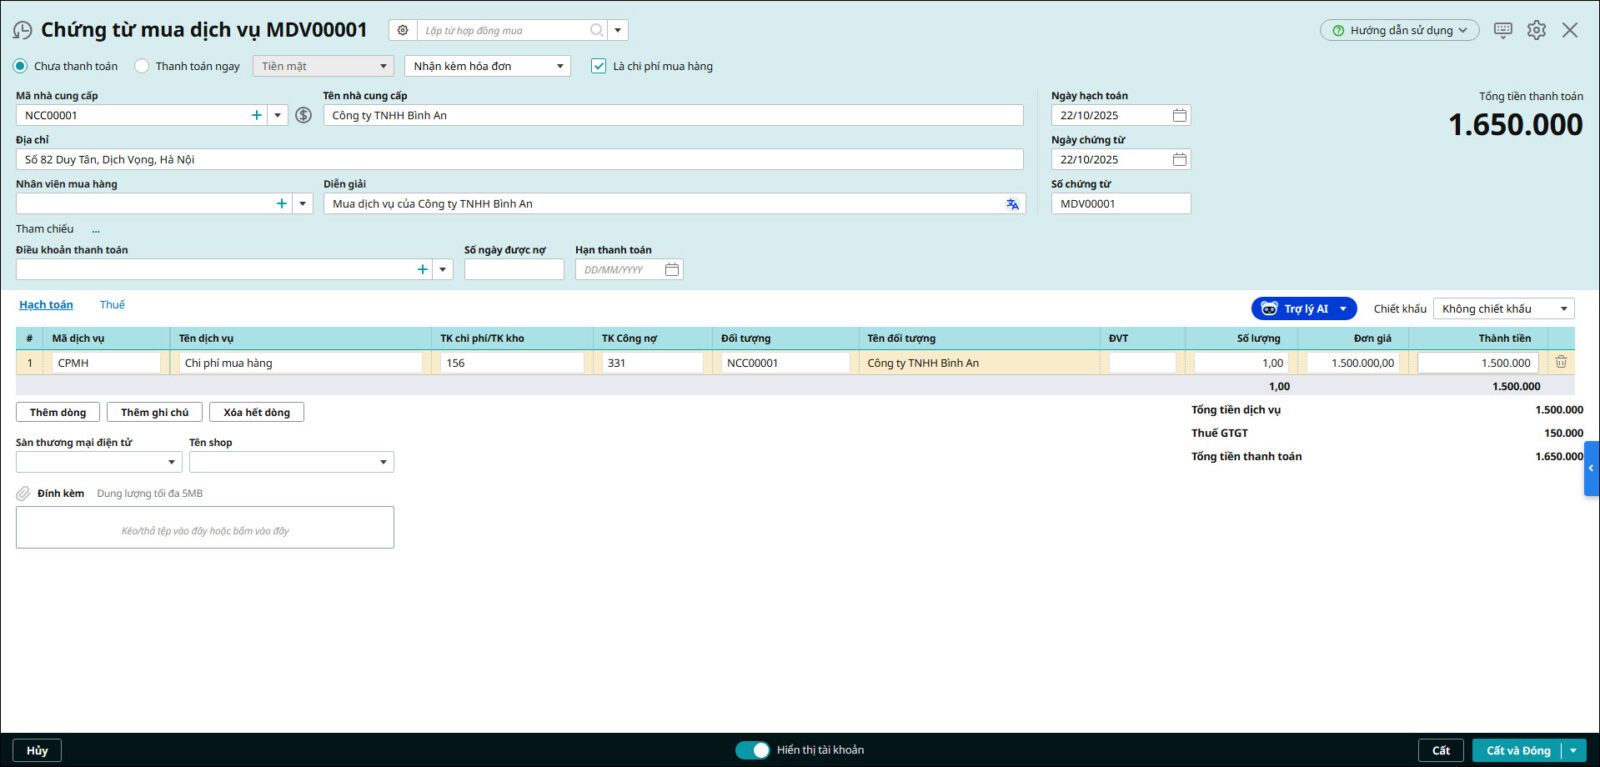
Task: Switch to the Hạch toán tab
Action: point(46,305)
